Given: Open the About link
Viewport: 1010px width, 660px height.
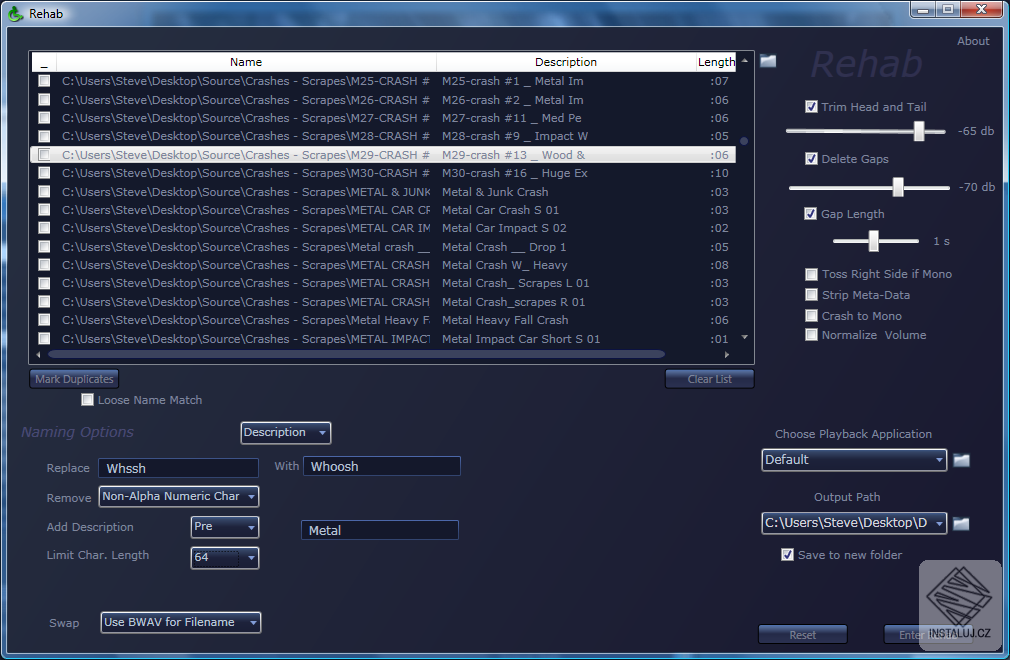Looking at the screenshot, I should [x=973, y=41].
